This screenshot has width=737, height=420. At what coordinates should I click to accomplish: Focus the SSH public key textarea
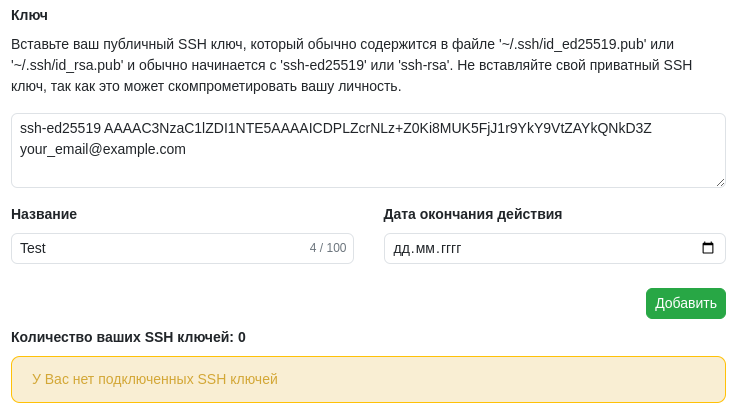[368, 150]
